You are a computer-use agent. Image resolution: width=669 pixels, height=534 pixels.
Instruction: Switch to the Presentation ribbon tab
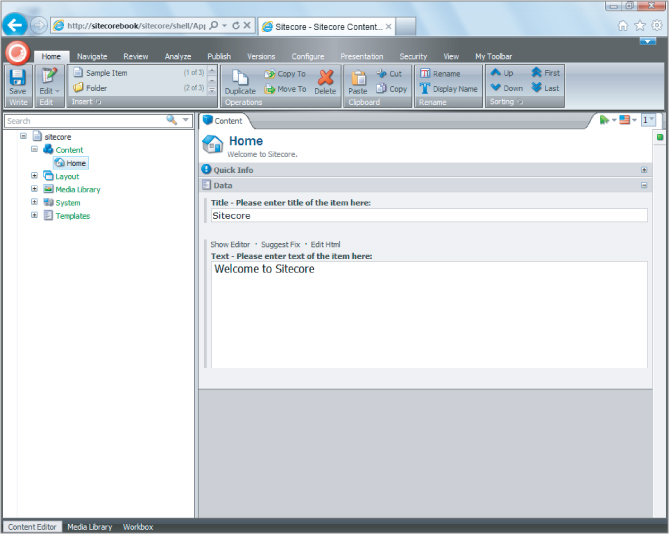(x=361, y=57)
